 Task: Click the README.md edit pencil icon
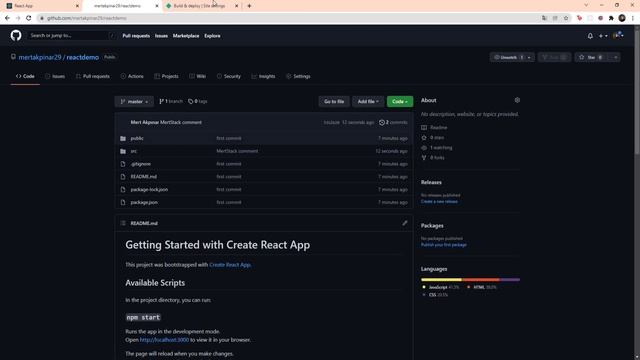point(404,223)
